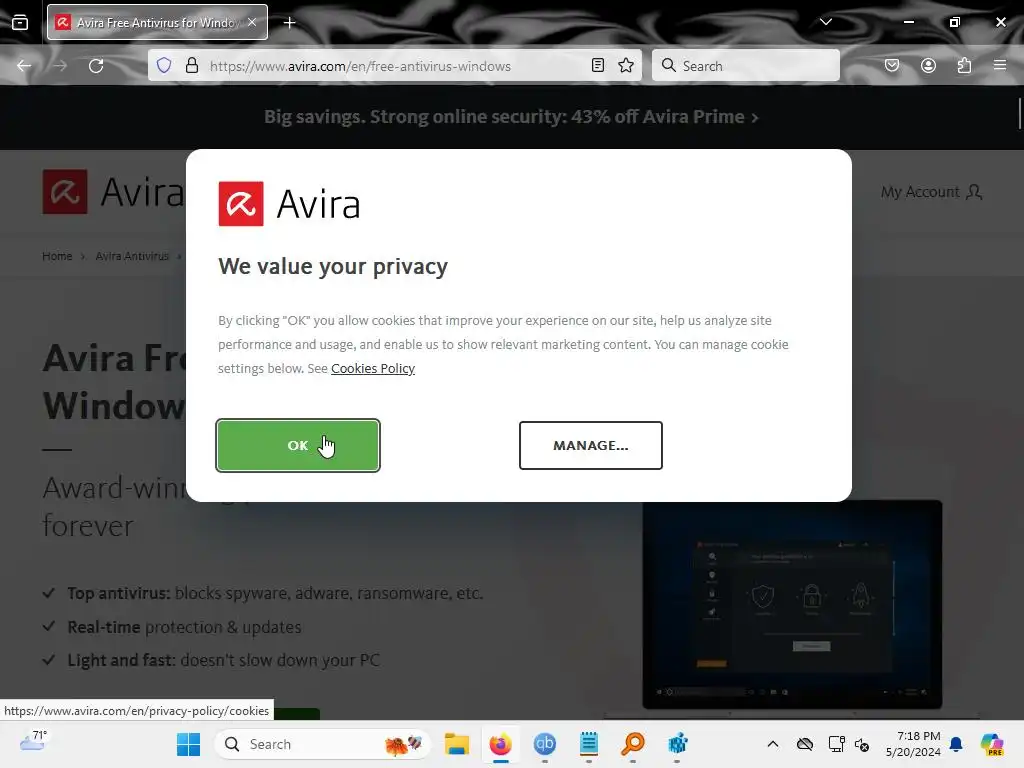The width and height of the screenshot is (1024, 768).
Task: Open the notifications bell icon
Action: point(956,744)
